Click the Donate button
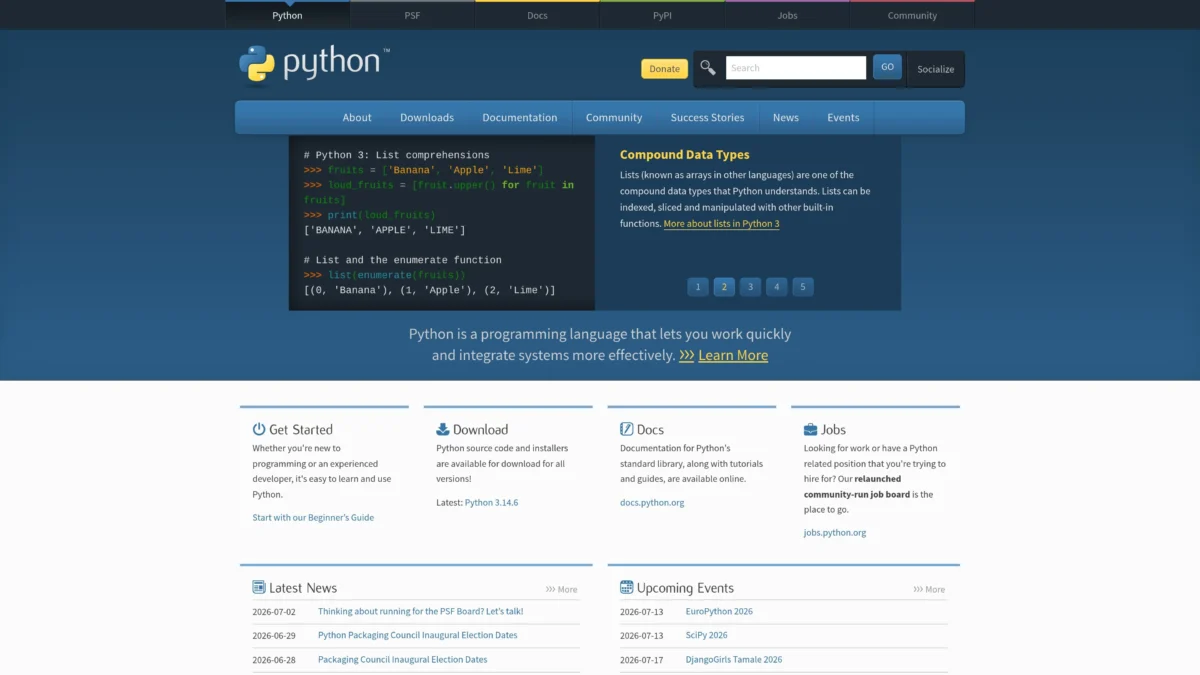 [664, 69]
